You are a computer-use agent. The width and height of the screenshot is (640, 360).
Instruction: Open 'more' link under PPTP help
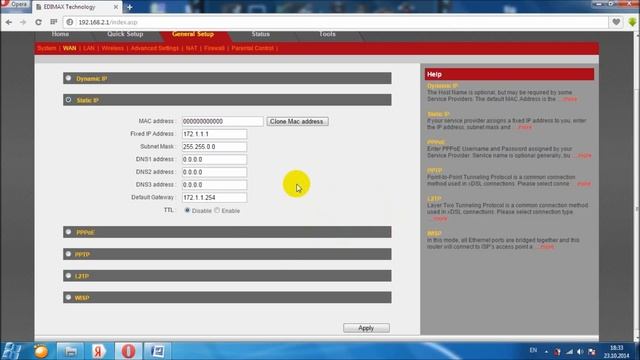pos(584,184)
